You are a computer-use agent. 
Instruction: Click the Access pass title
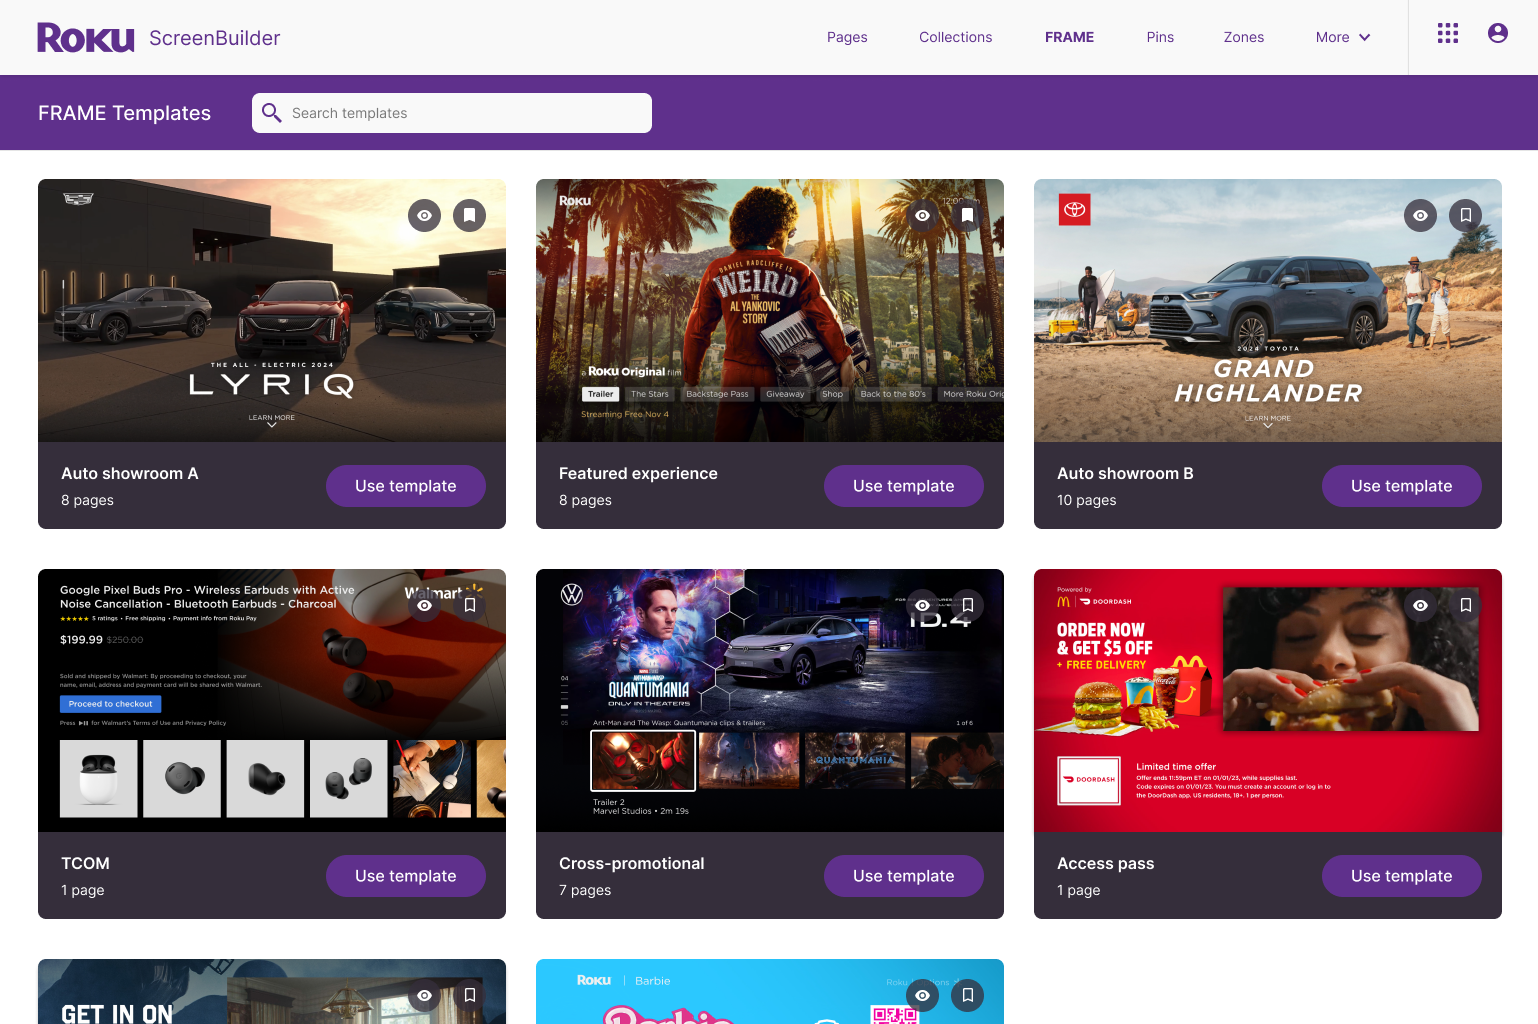click(x=1106, y=863)
